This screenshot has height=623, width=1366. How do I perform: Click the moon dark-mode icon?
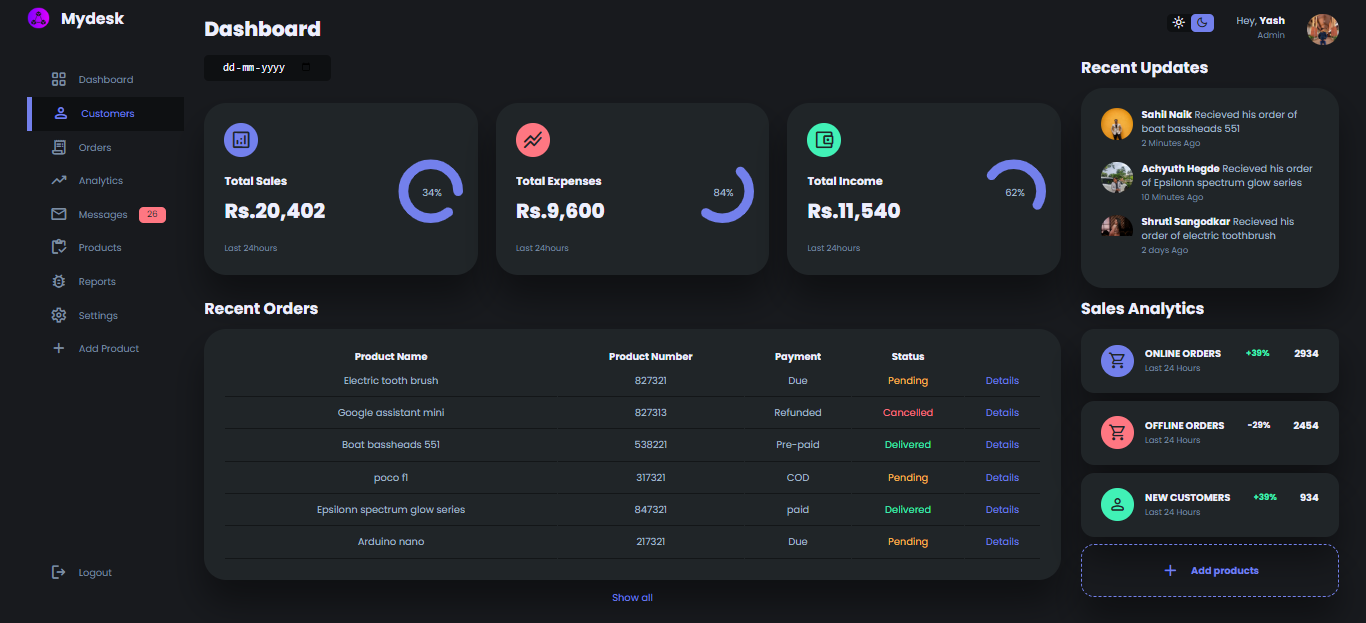pyautogui.click(x=1202, y=22)
